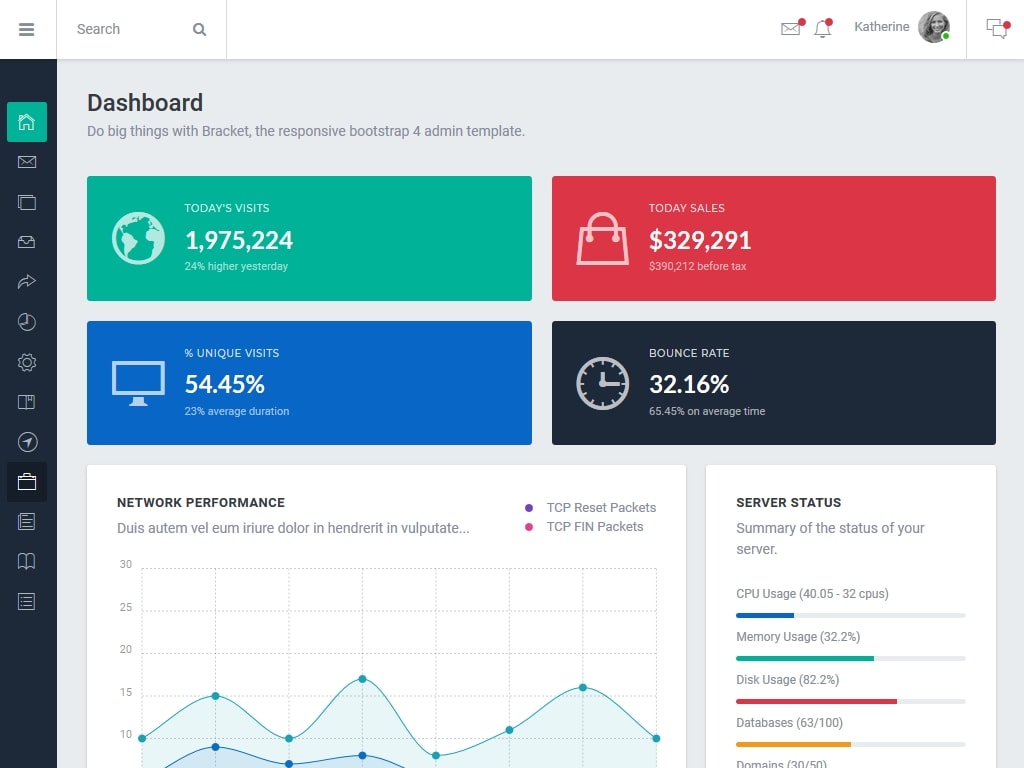Click the stacked cards icon in the sidebar
Image resolution: width=1024 pixels, height=768 pixels.
[27, 202]
